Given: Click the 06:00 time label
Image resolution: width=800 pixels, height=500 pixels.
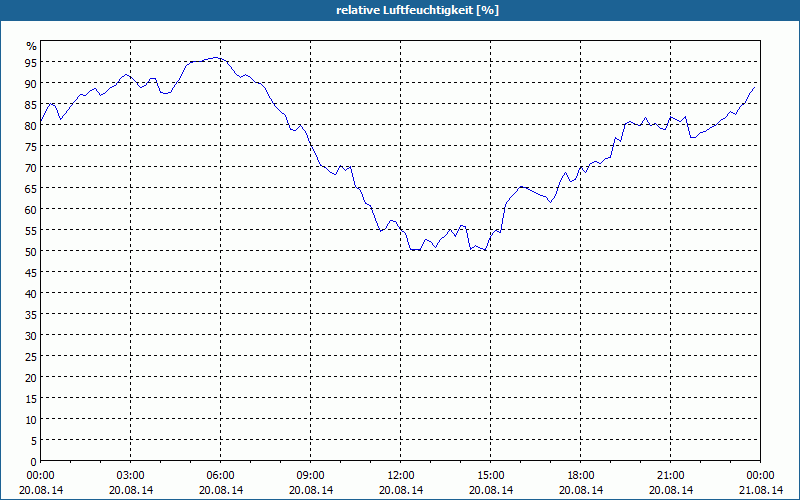Looking at the screenshot, I should coord(220,475).
